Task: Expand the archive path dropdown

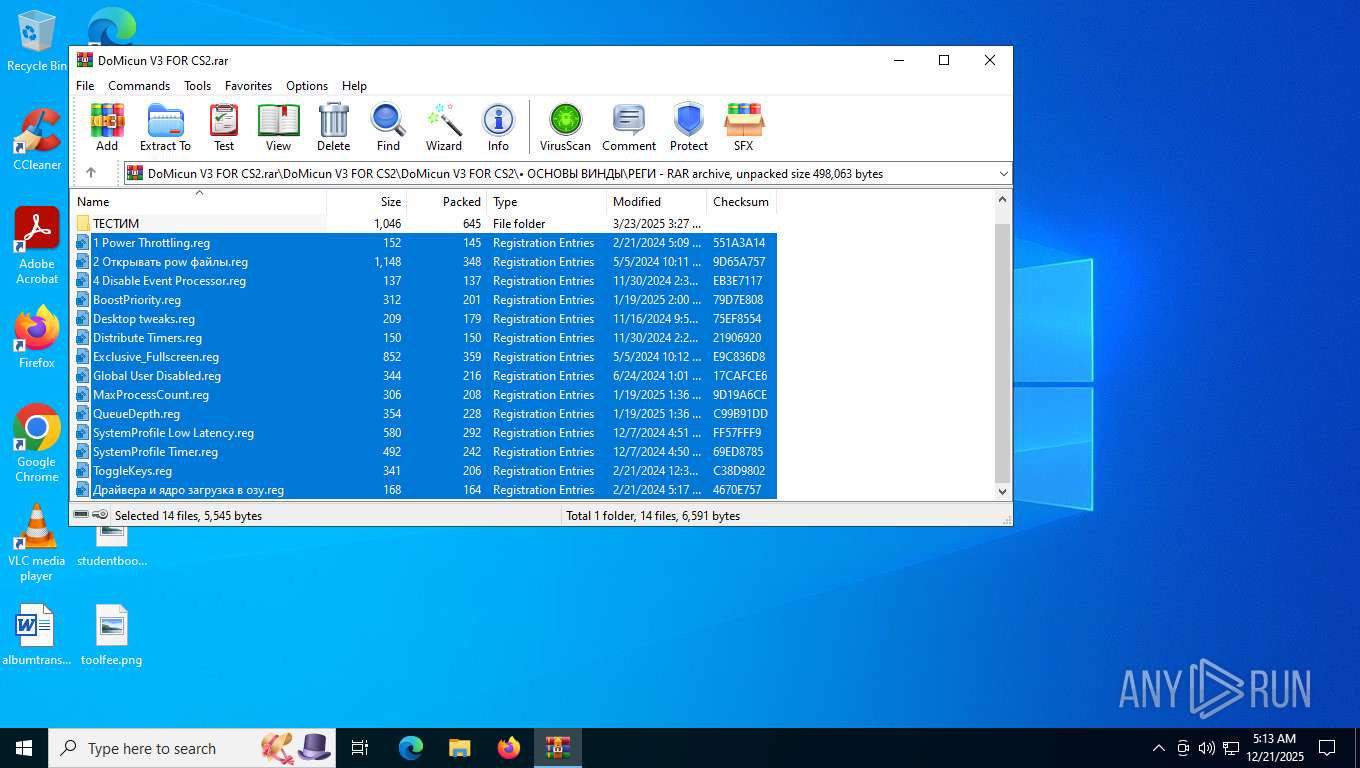Action: click(x=1003, y=173)
